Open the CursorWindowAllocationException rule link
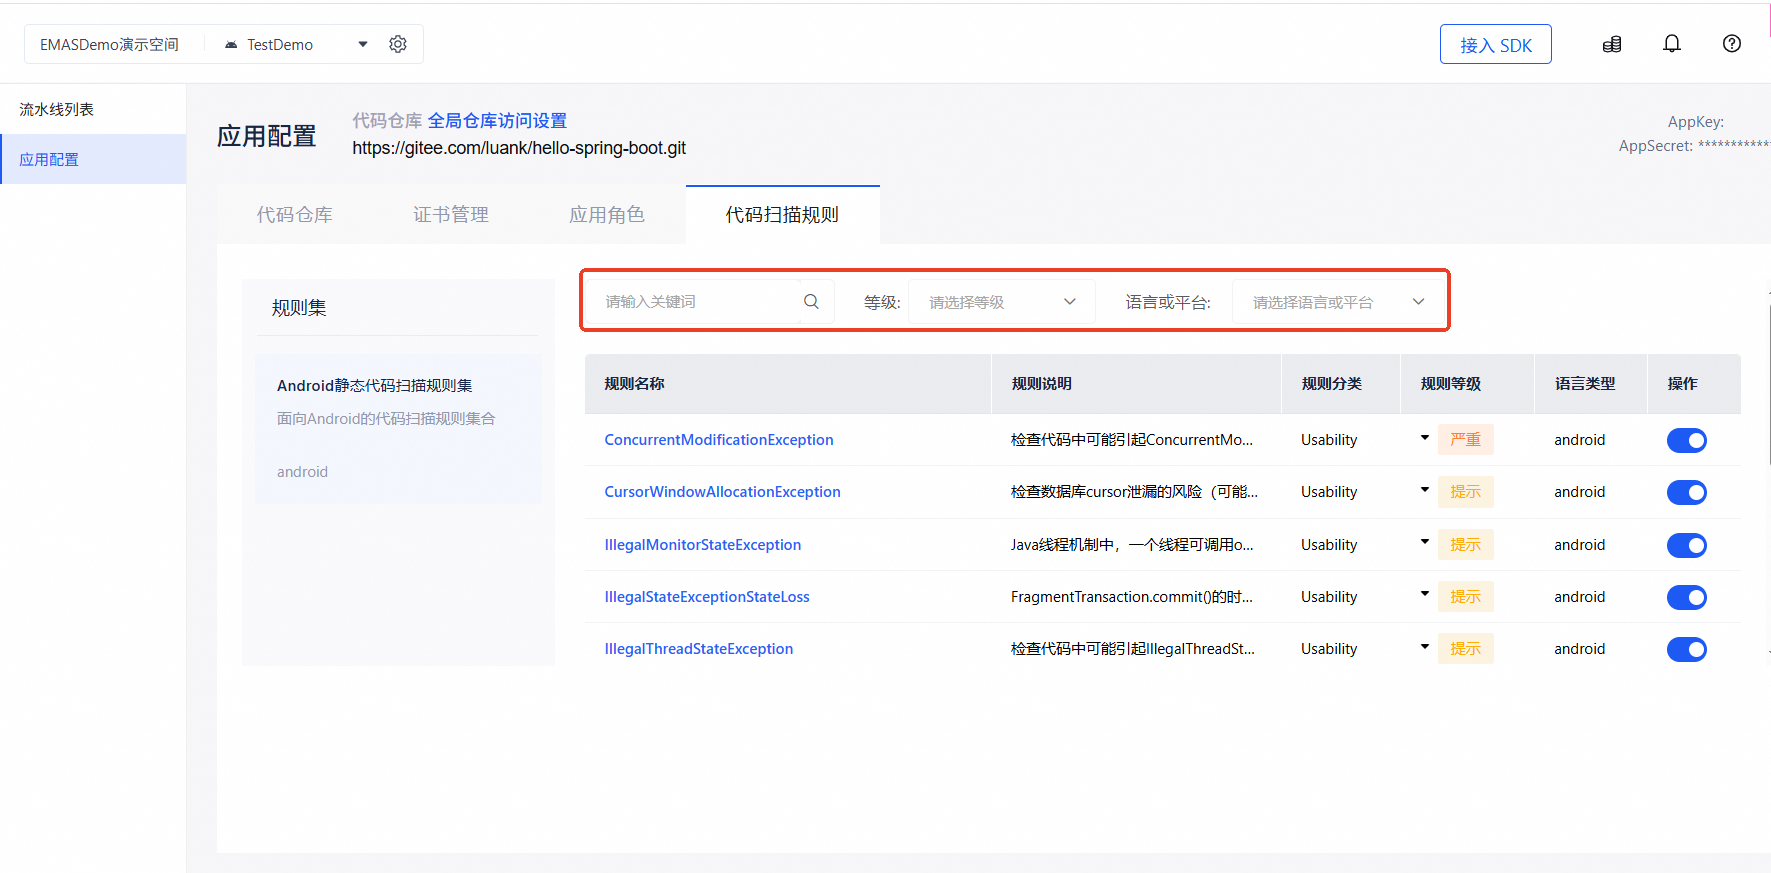Screen dimensions: 1771x873 722,492
